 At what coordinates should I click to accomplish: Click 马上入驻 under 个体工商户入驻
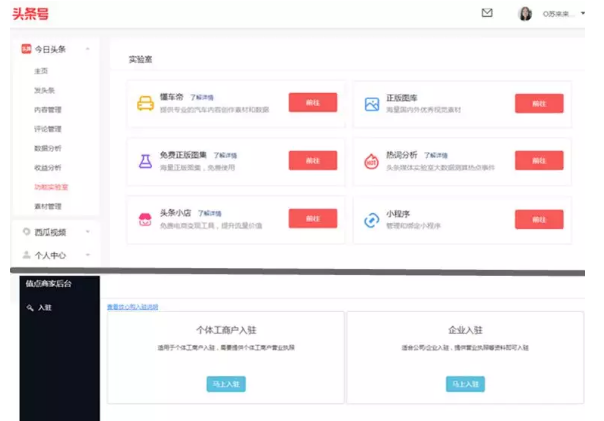point(226,384)
